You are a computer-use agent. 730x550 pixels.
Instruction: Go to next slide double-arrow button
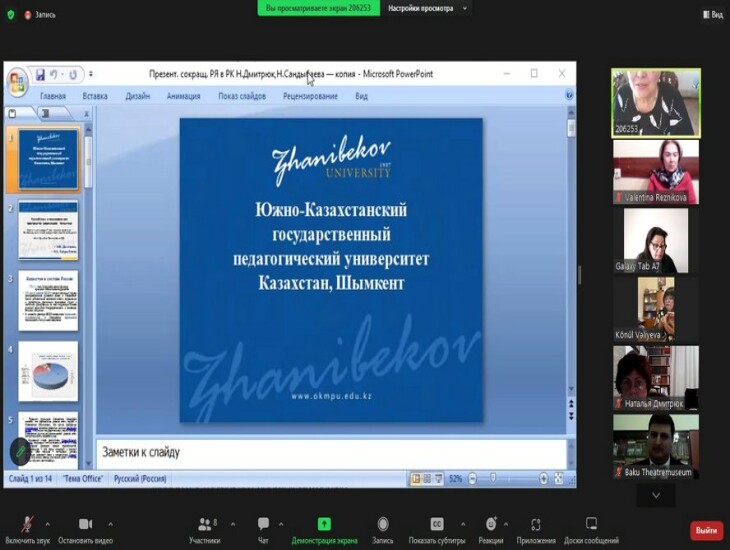pyautogui.click(x=571, y=415)
